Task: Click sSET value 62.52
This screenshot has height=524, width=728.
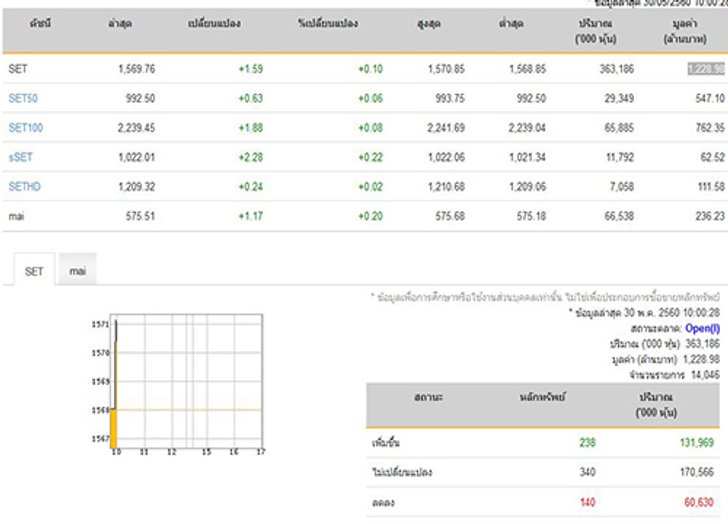Action: [x=713, y=157]
